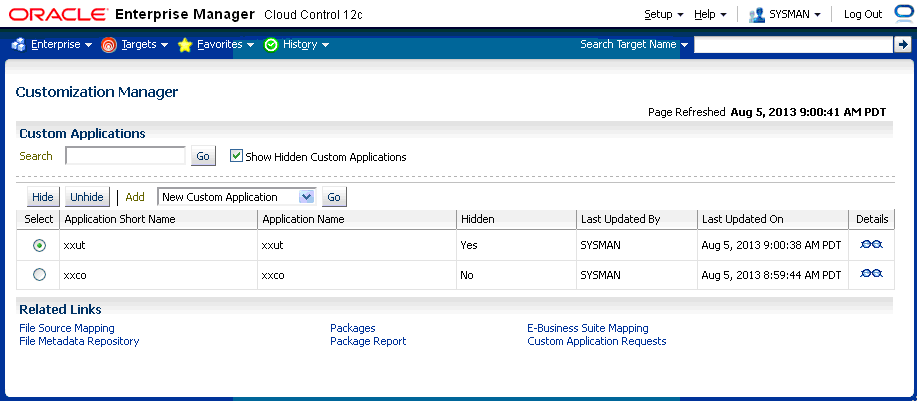
Task: Click the Select column header
Action: pos(39,219)
